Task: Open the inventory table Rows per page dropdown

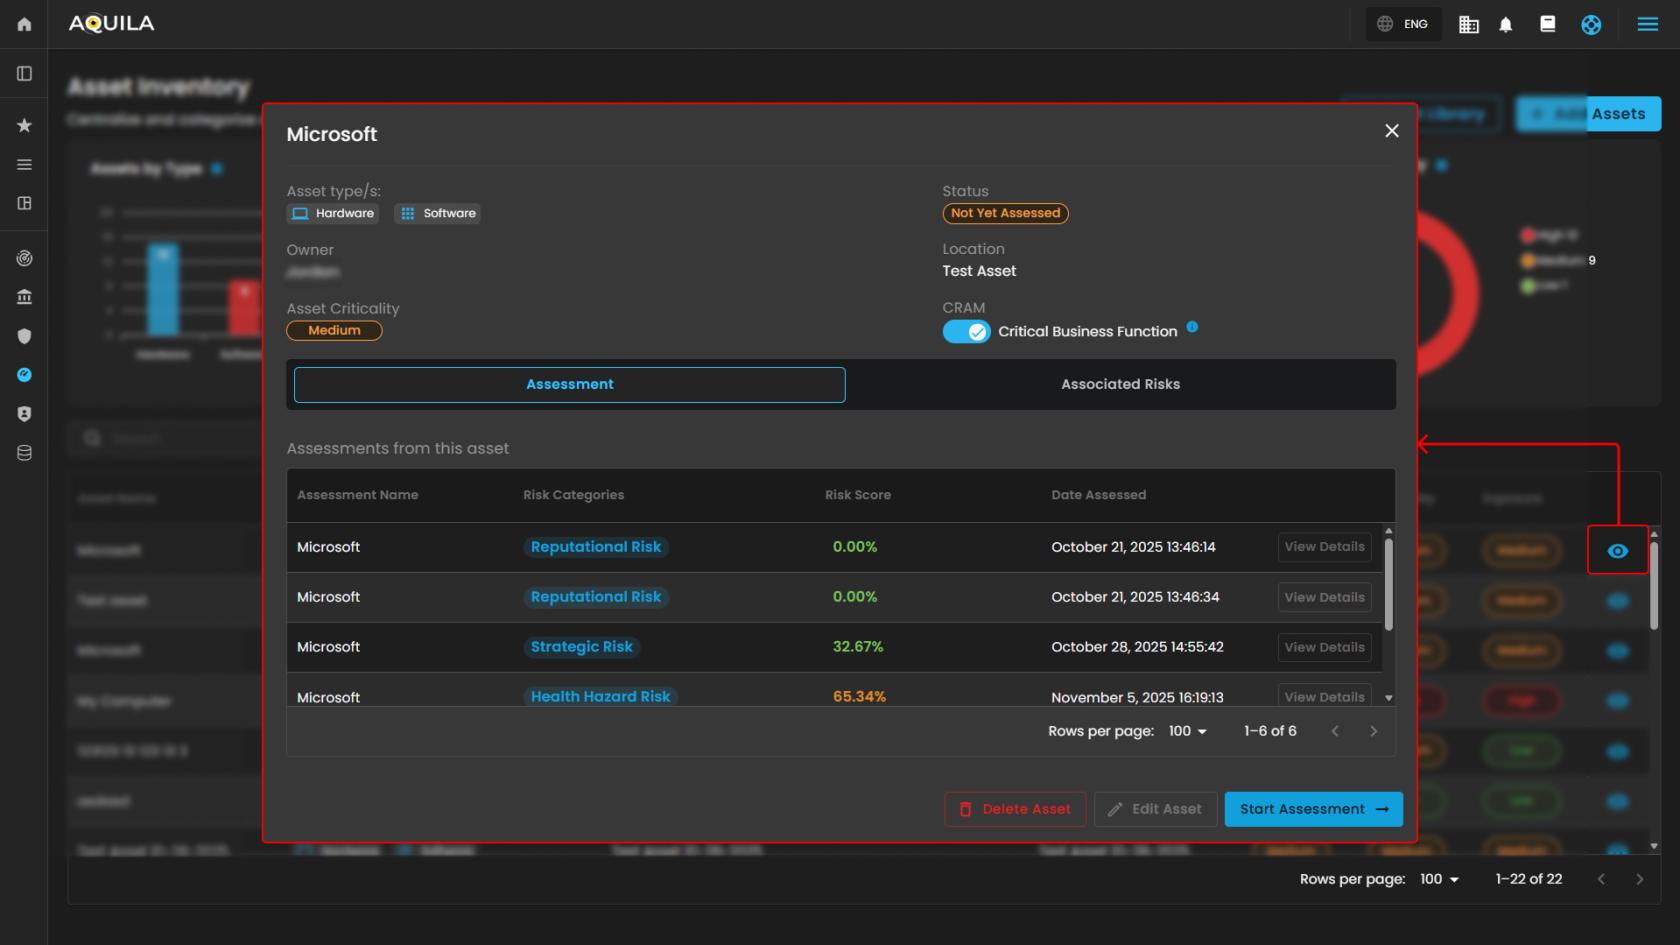Action: click(1439, 879)
